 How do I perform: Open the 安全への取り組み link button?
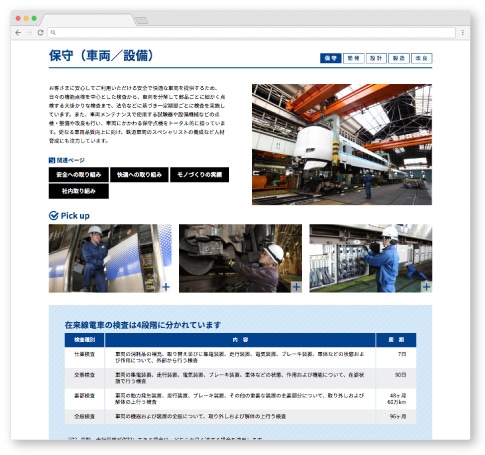[x=79, y=175]
